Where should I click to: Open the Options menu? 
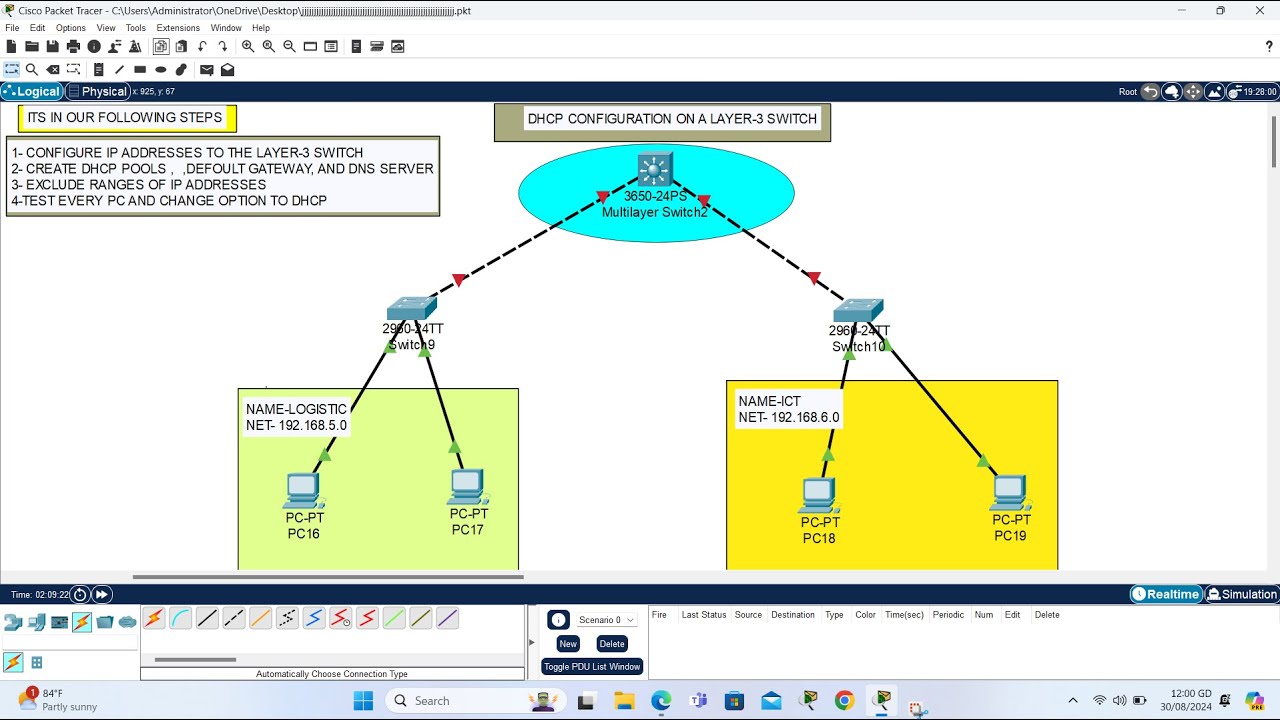click(70, 28)
